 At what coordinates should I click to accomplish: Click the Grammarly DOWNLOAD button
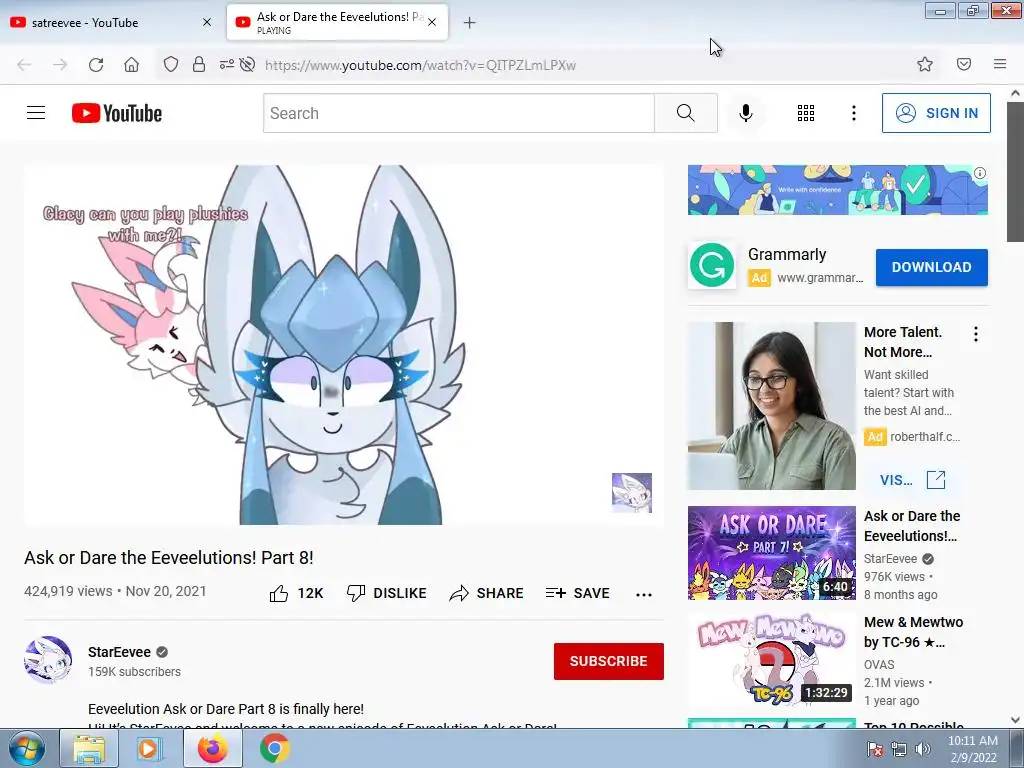931,267
